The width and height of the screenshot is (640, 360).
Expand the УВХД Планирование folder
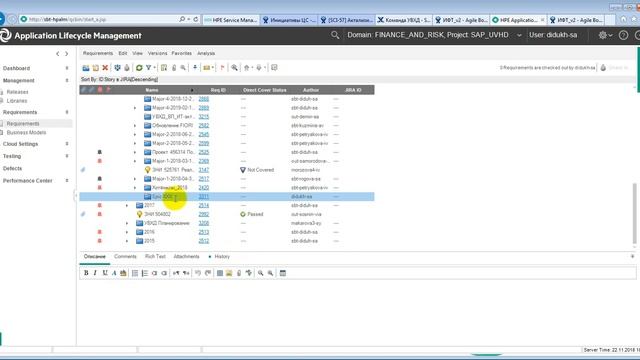(127, 223)
